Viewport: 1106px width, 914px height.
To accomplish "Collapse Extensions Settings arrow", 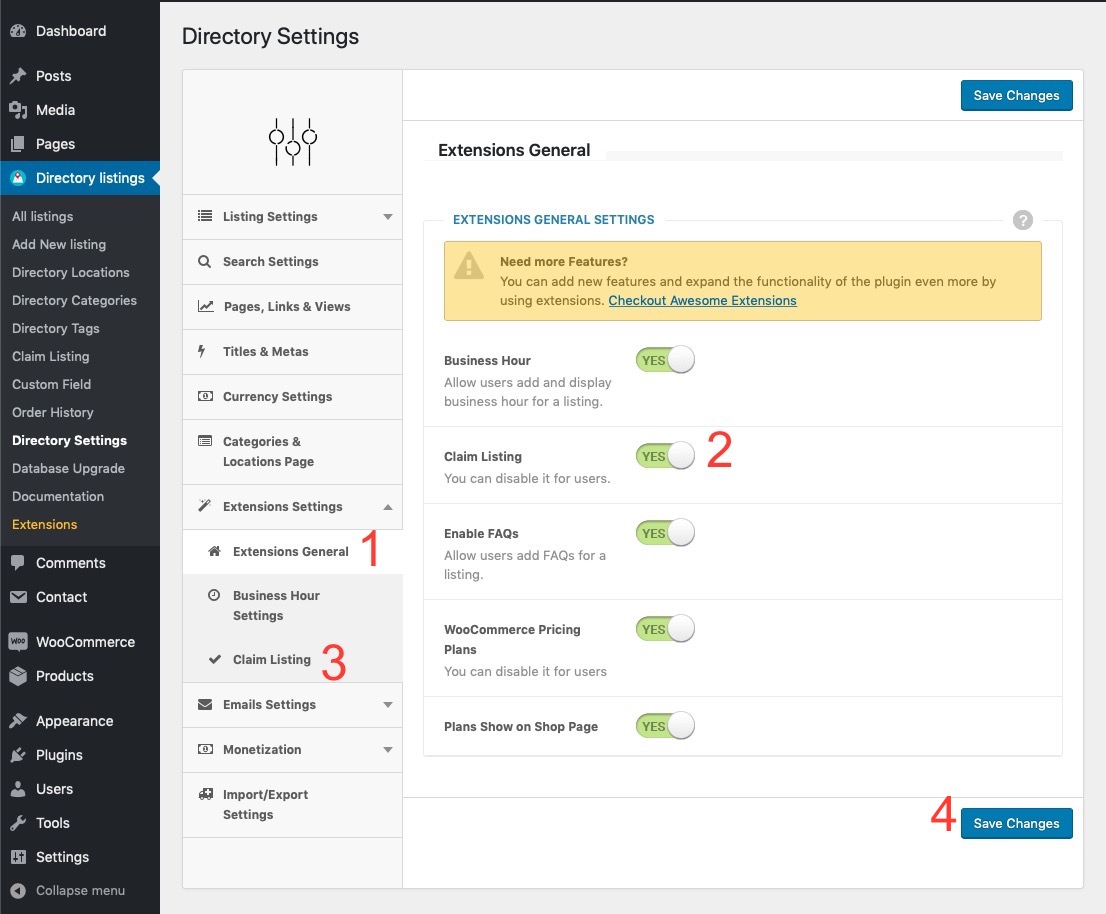I will [x=388, y=507].
